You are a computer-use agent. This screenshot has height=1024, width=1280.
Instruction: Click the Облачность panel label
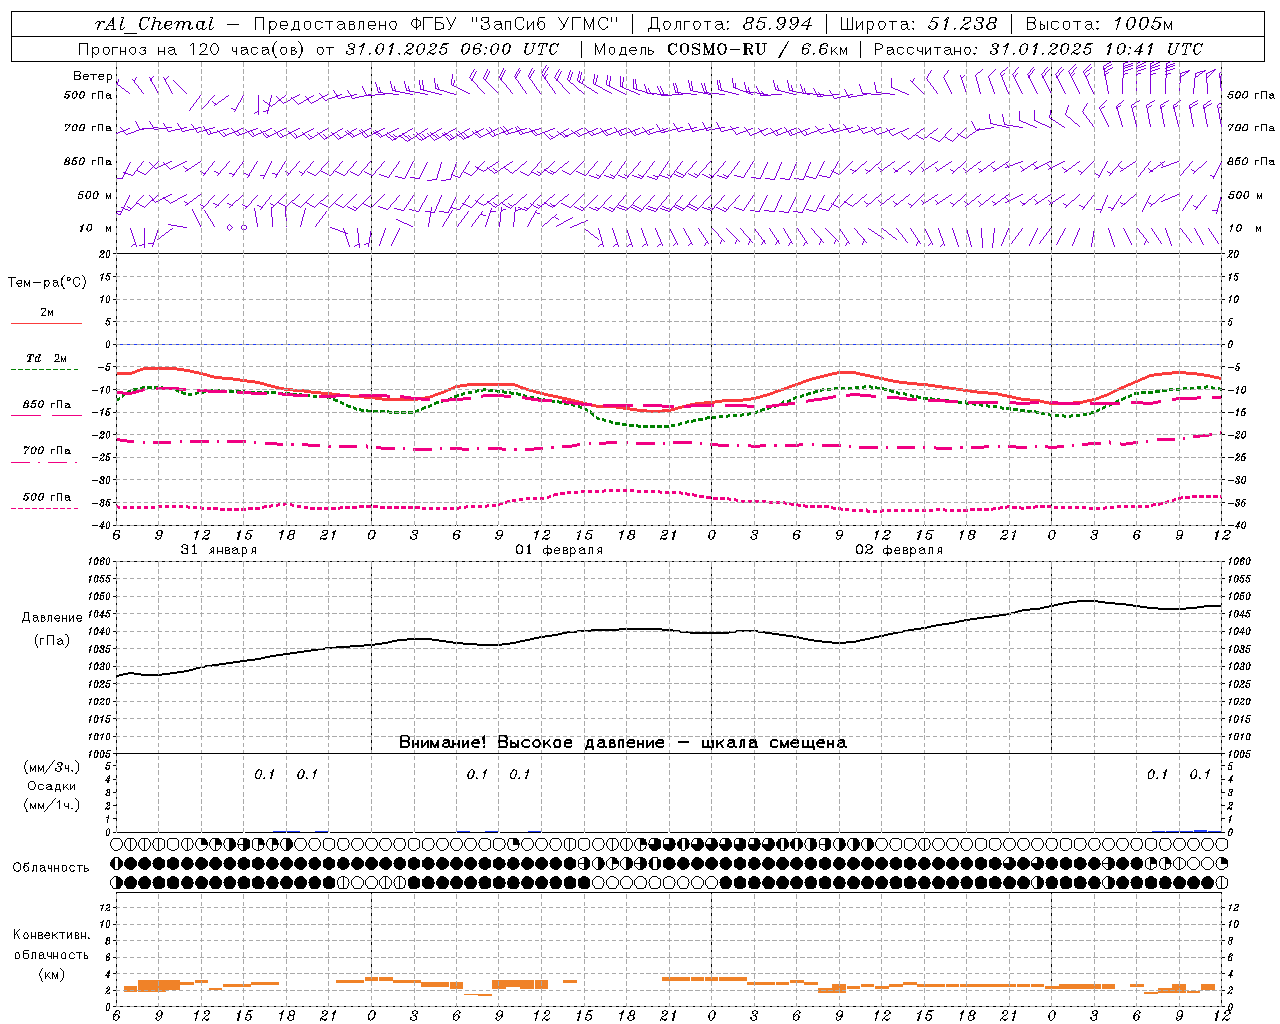pos(51,867)
